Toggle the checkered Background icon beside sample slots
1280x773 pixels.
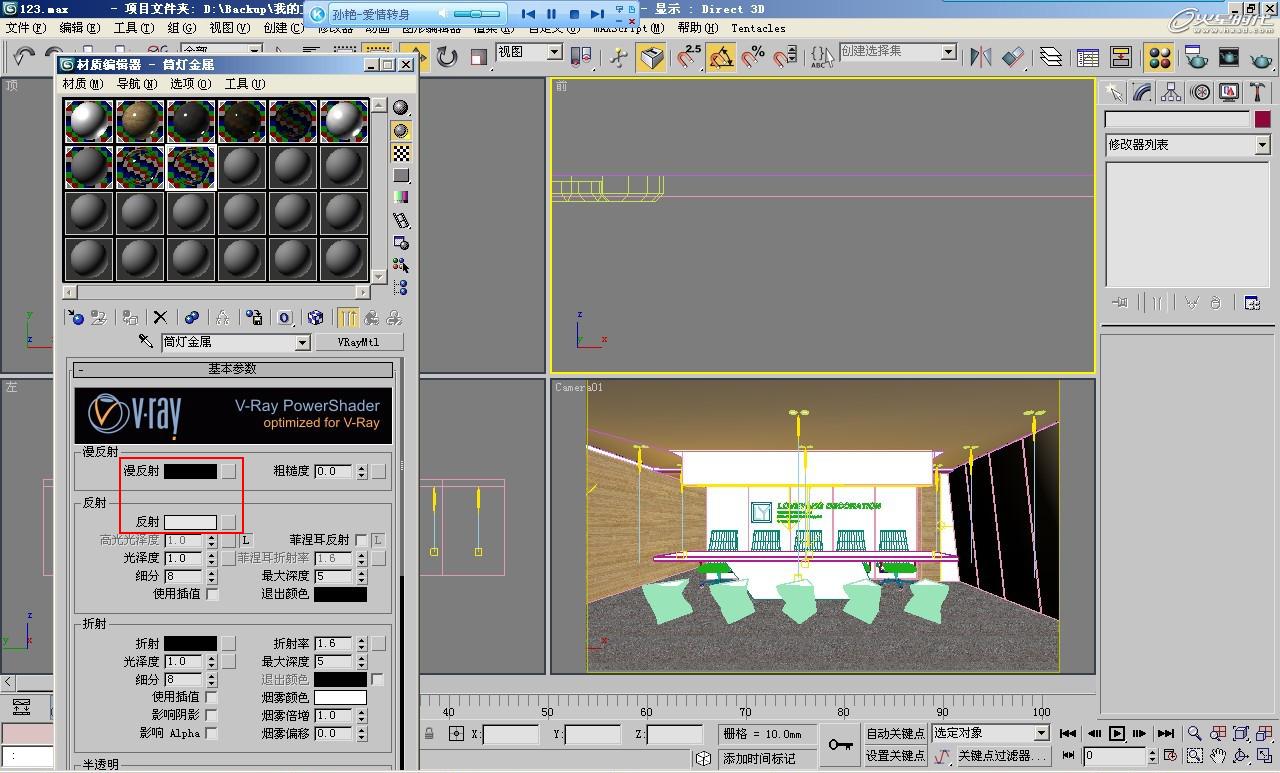tap(401, 153)
